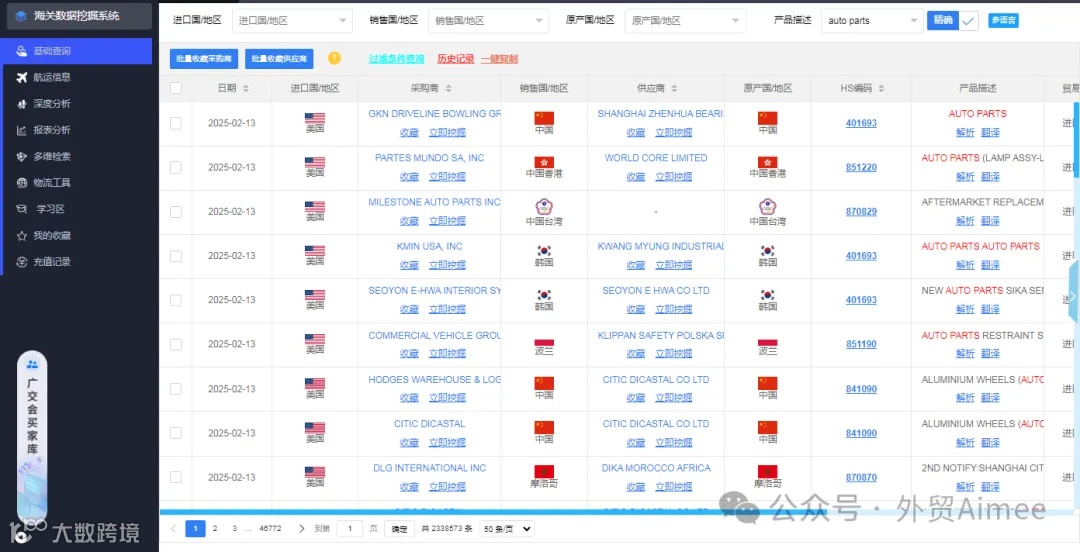This screenshot has height=552, width=1080.
Task: Open the 50条/页 page-size dropdown
Action: [507, 529]
